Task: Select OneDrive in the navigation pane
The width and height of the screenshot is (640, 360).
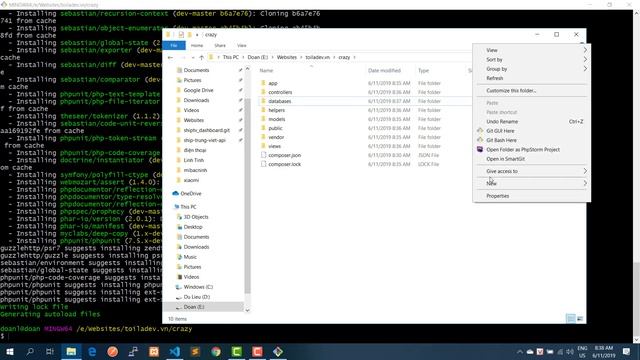Action: pos(191,193)
